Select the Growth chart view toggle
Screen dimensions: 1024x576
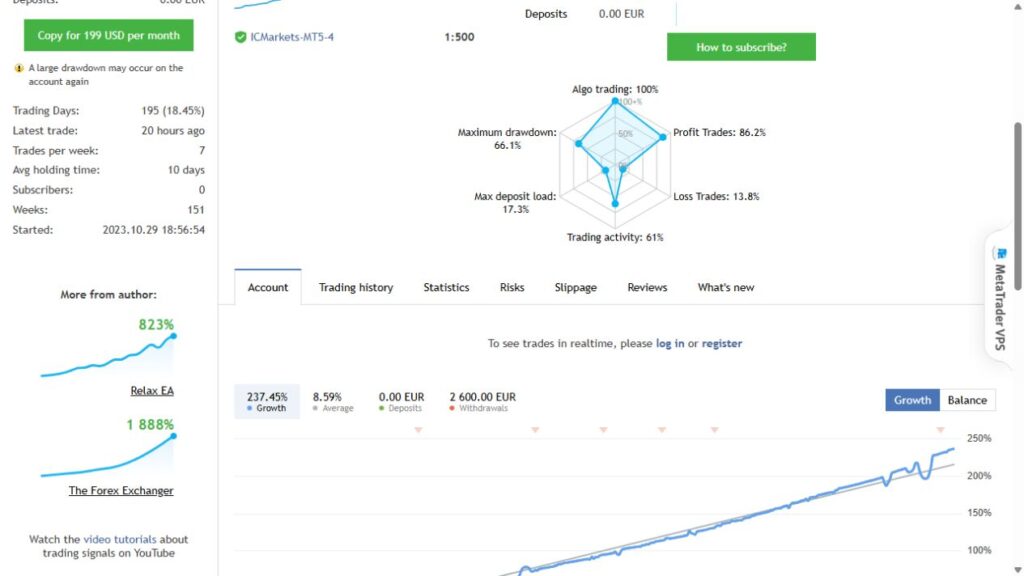[912, 400]
